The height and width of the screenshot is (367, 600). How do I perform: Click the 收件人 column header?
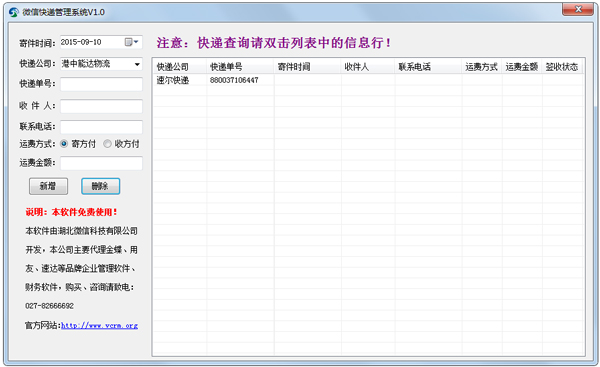368,67
